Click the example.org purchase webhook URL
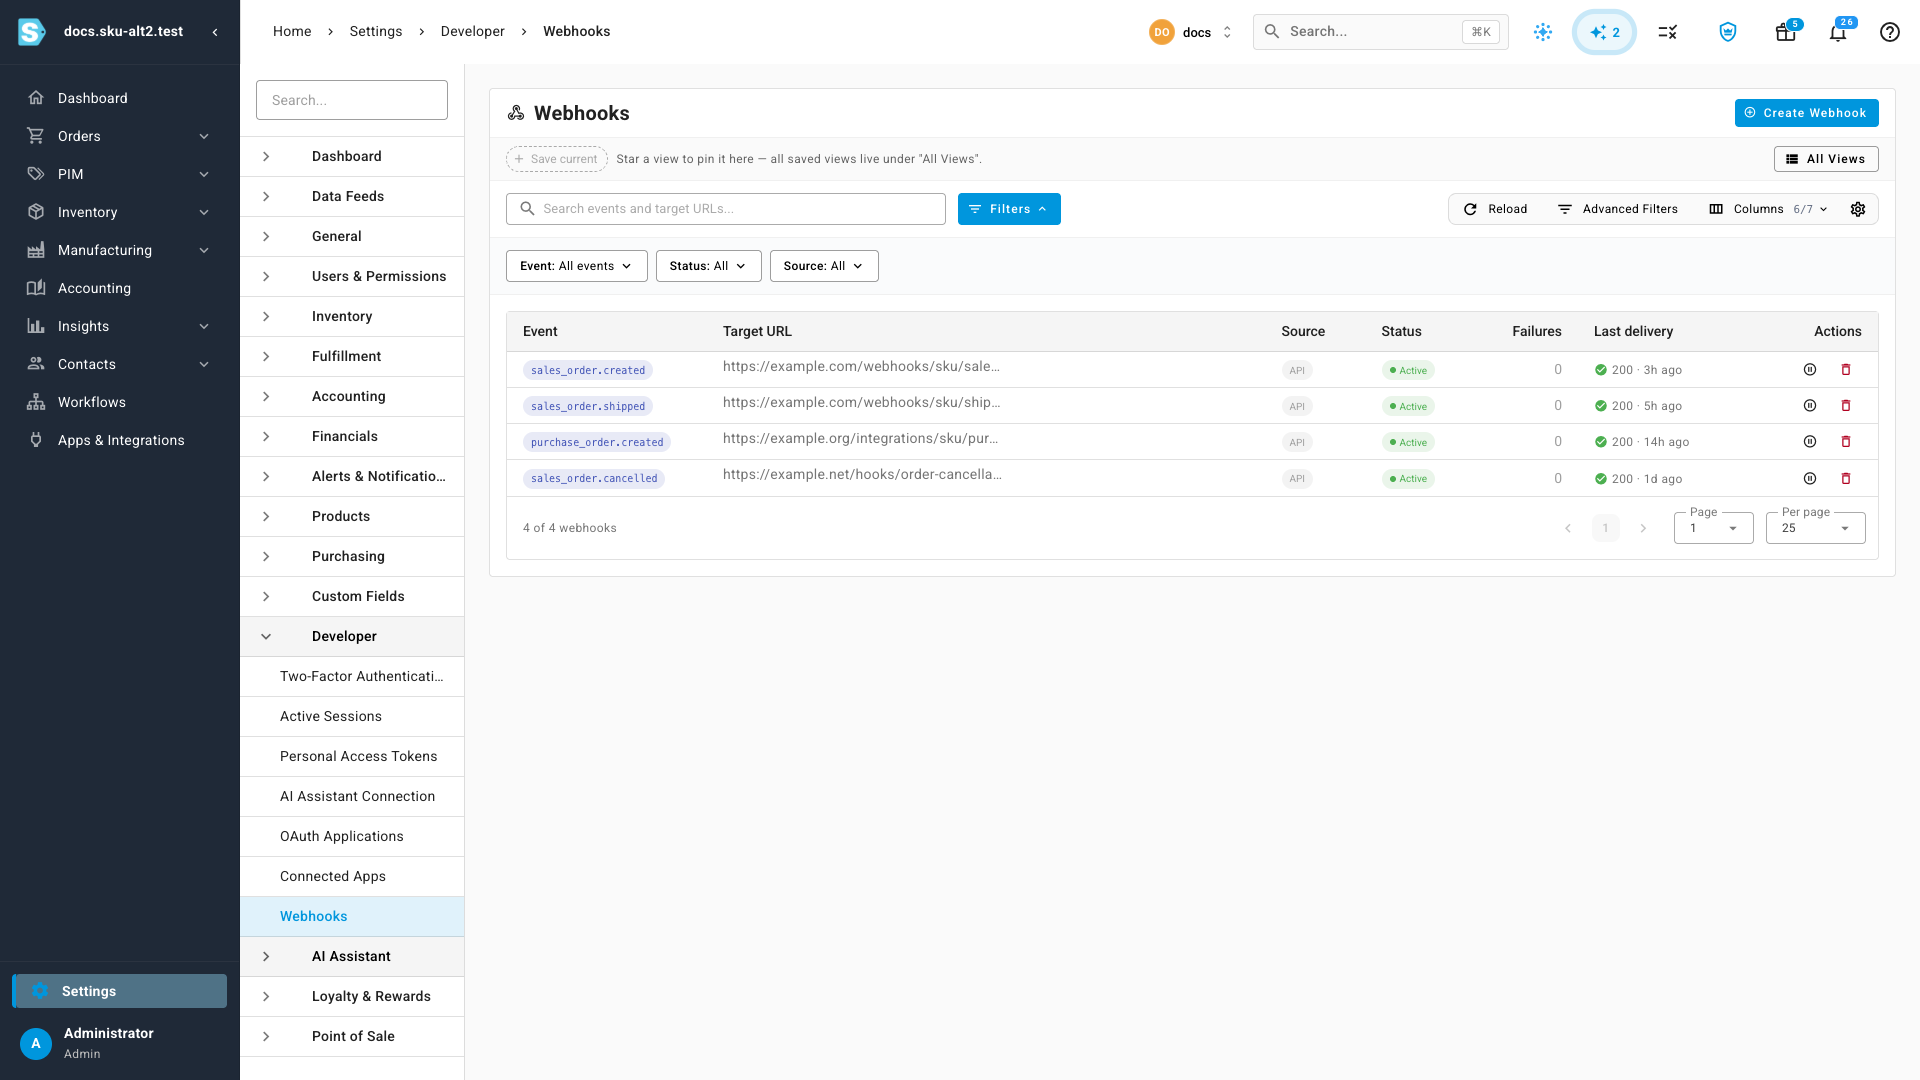 click(860, 438)
